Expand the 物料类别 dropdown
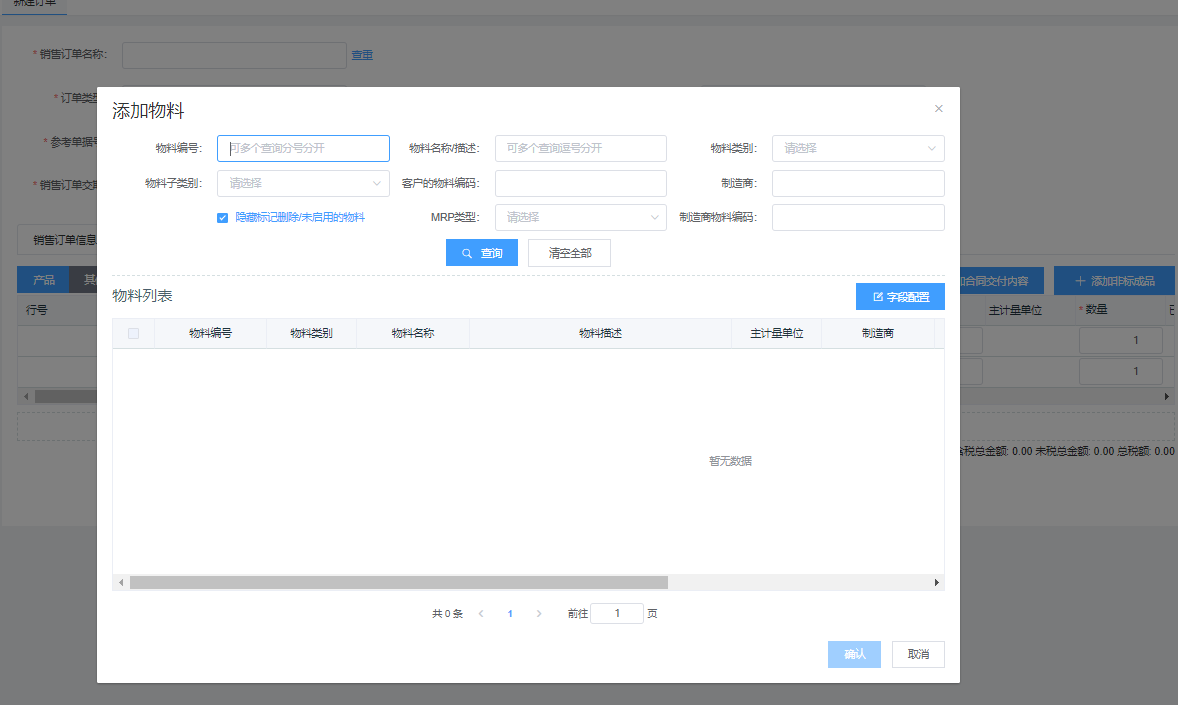The width and height of the screenshot is (1178, 705). pos(857,148)
